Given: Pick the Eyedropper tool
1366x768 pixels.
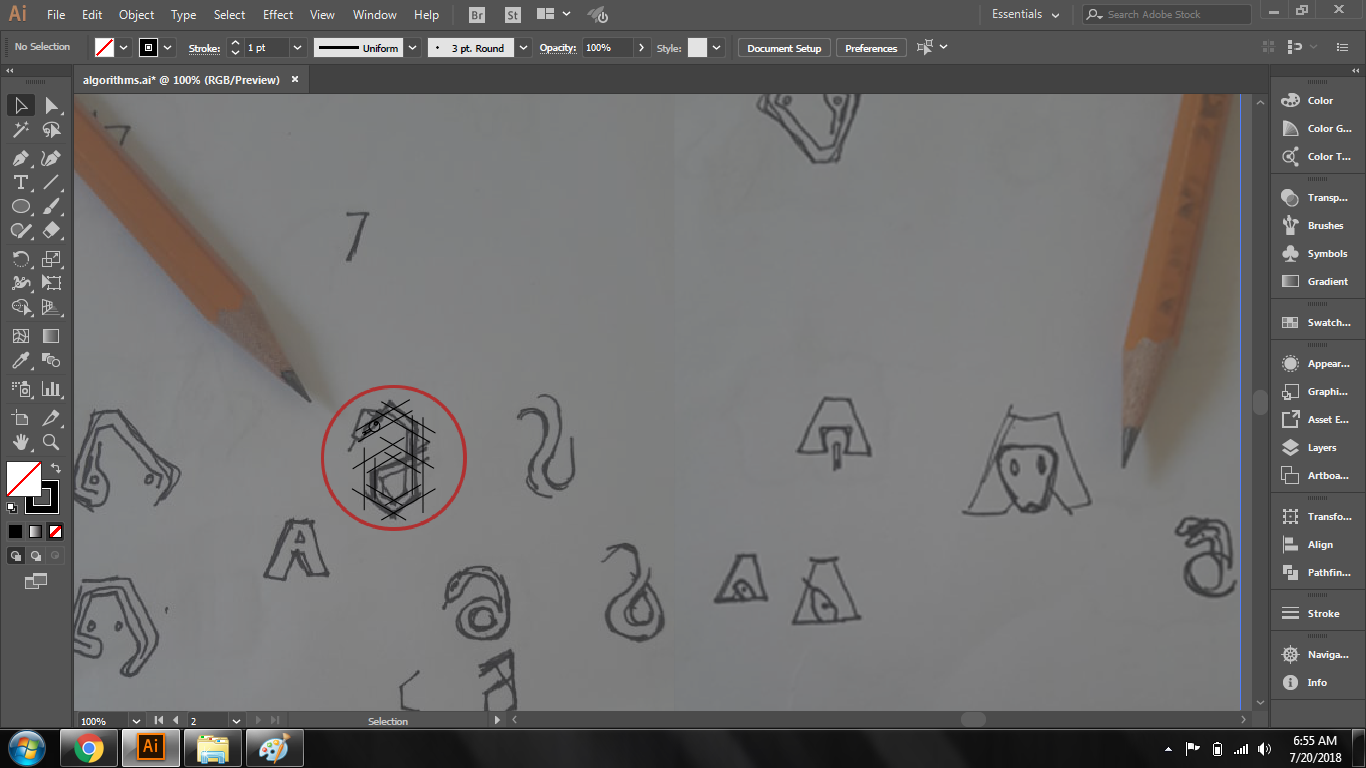Looking at the screenshot, I should 20,361.
